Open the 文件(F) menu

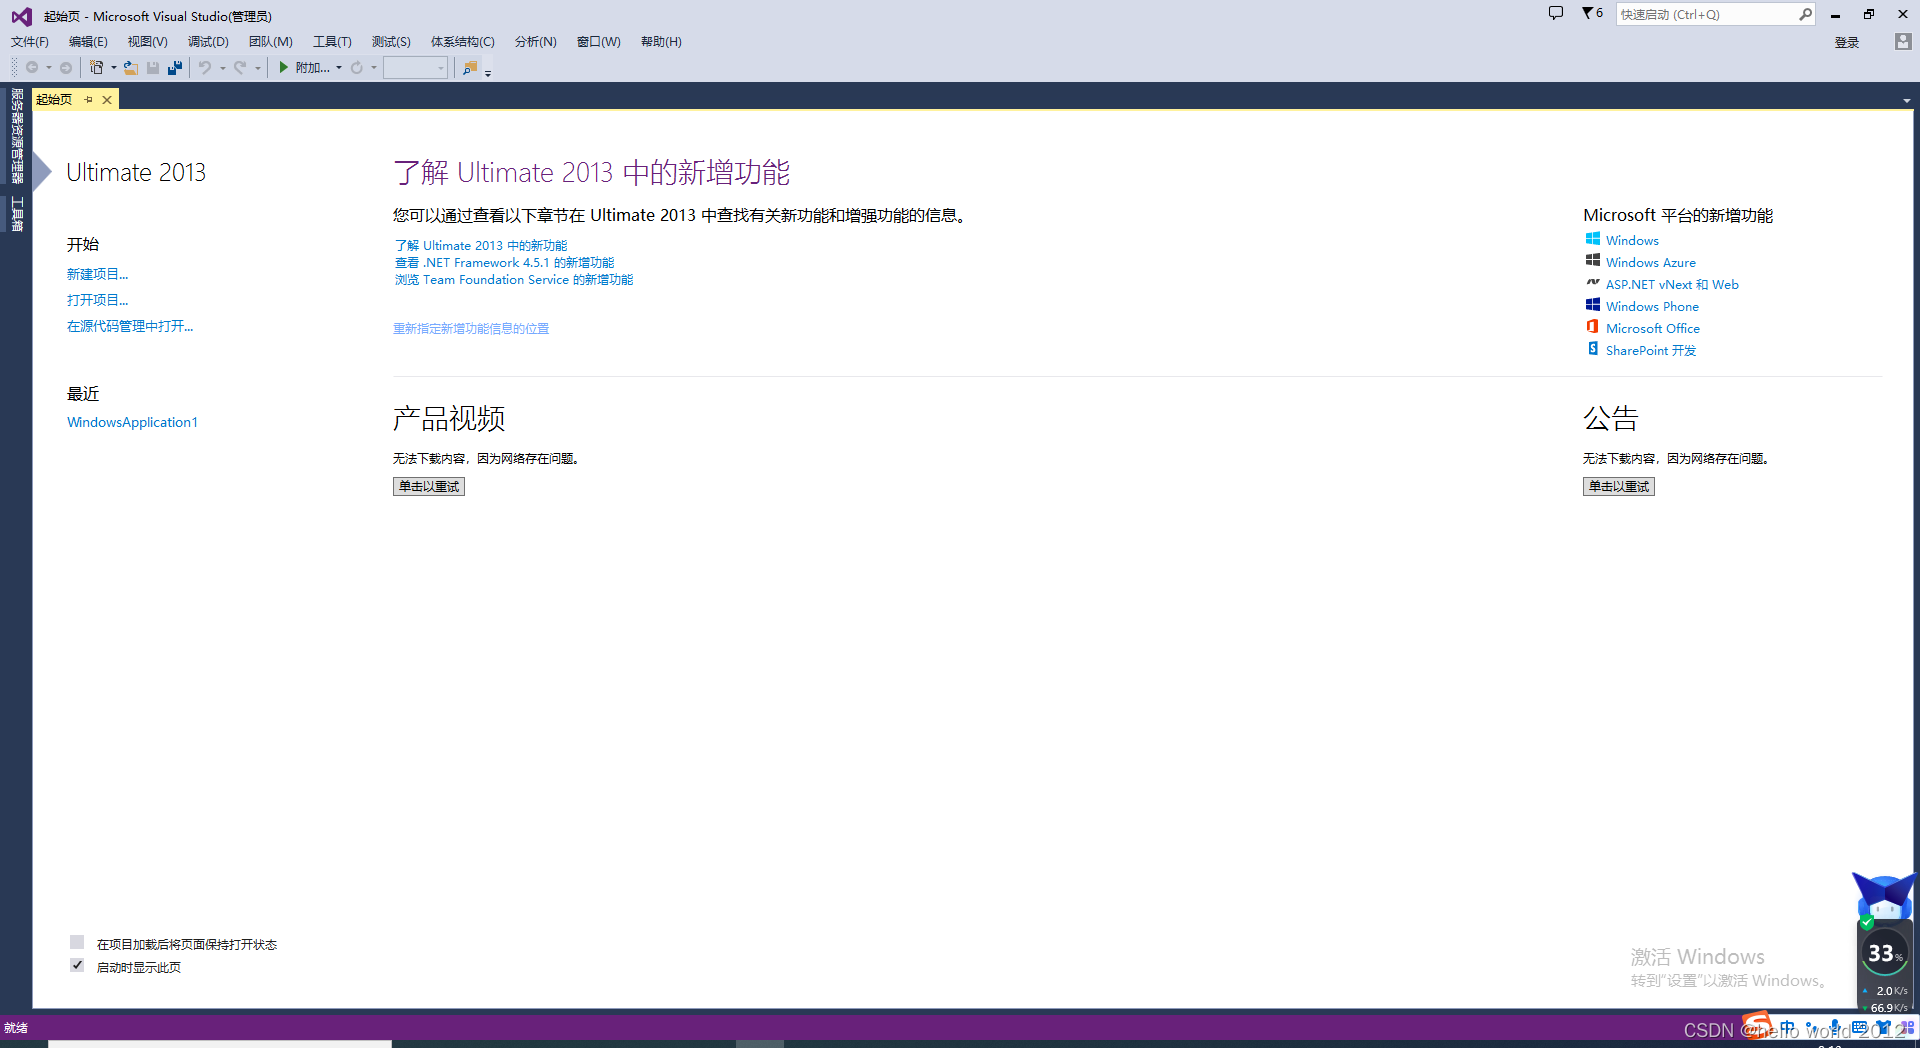point(30,42)
